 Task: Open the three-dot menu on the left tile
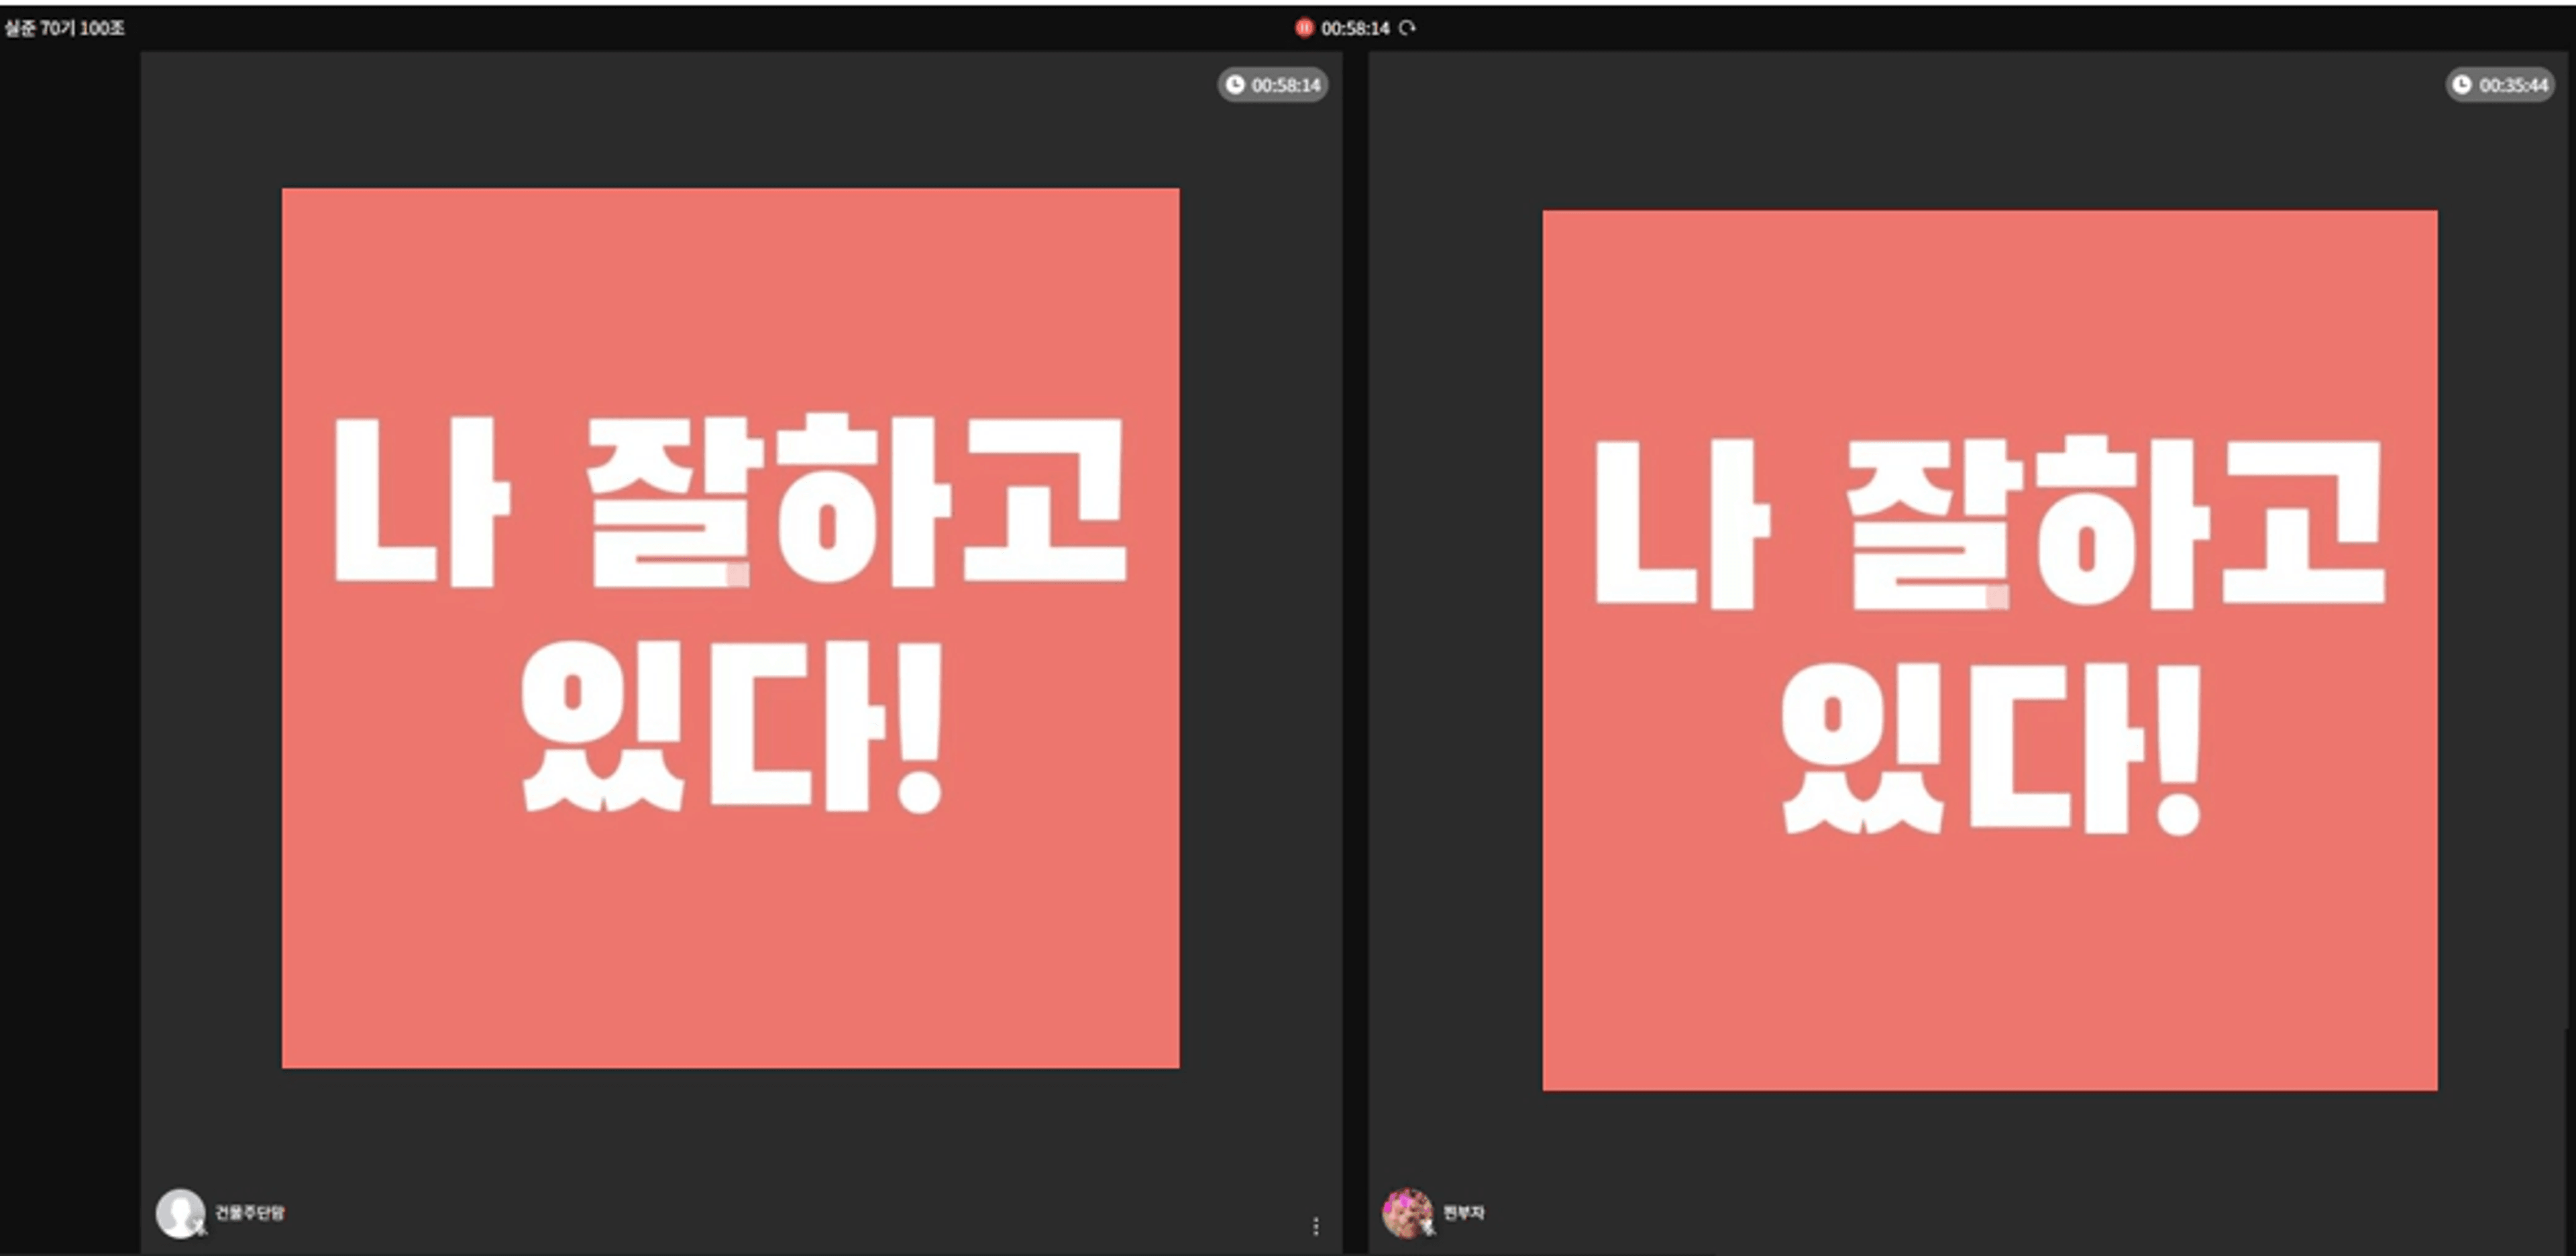click(x=1316, y=1226)
